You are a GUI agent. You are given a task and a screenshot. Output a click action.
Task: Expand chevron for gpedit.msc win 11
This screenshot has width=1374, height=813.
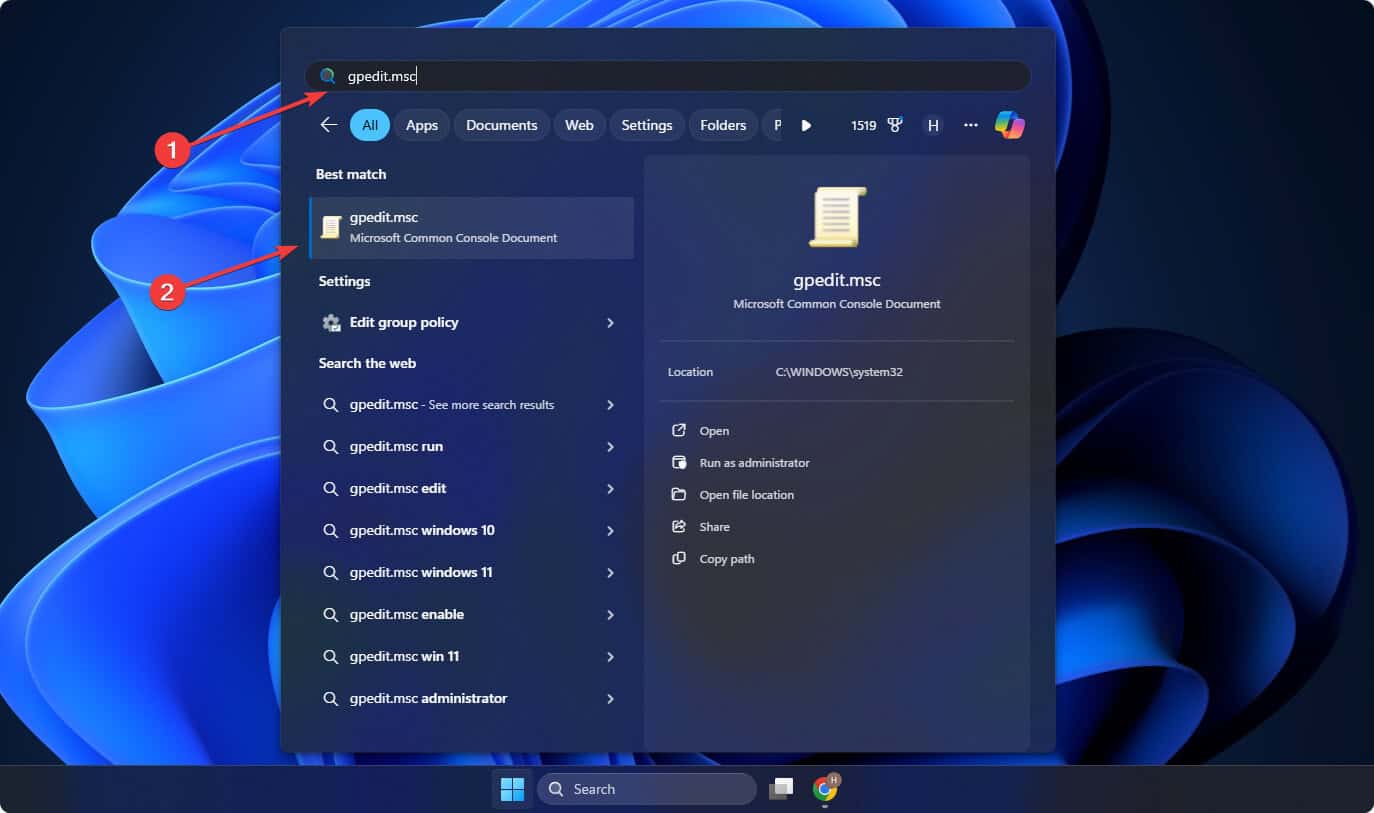point(610,657)
